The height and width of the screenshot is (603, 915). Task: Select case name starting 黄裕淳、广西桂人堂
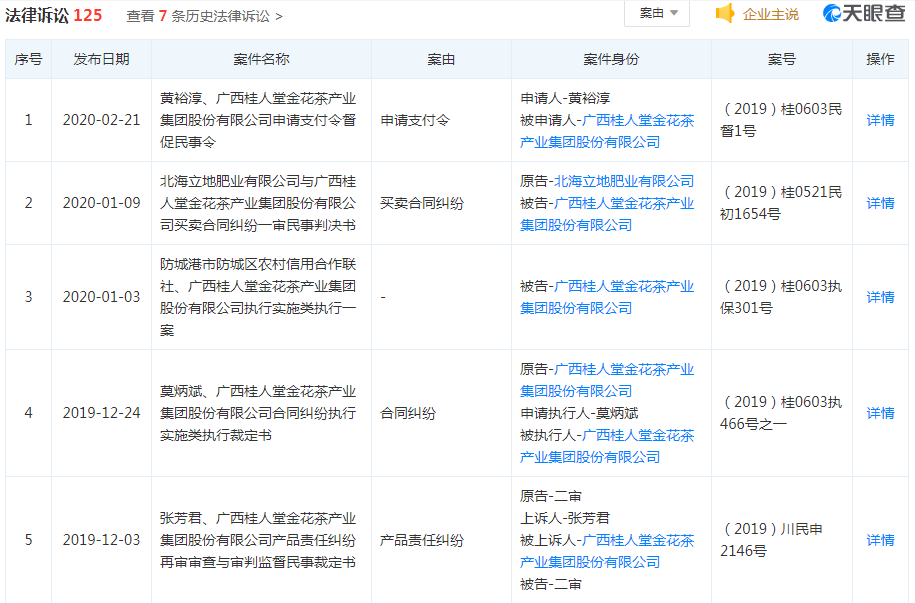point(258,120)
